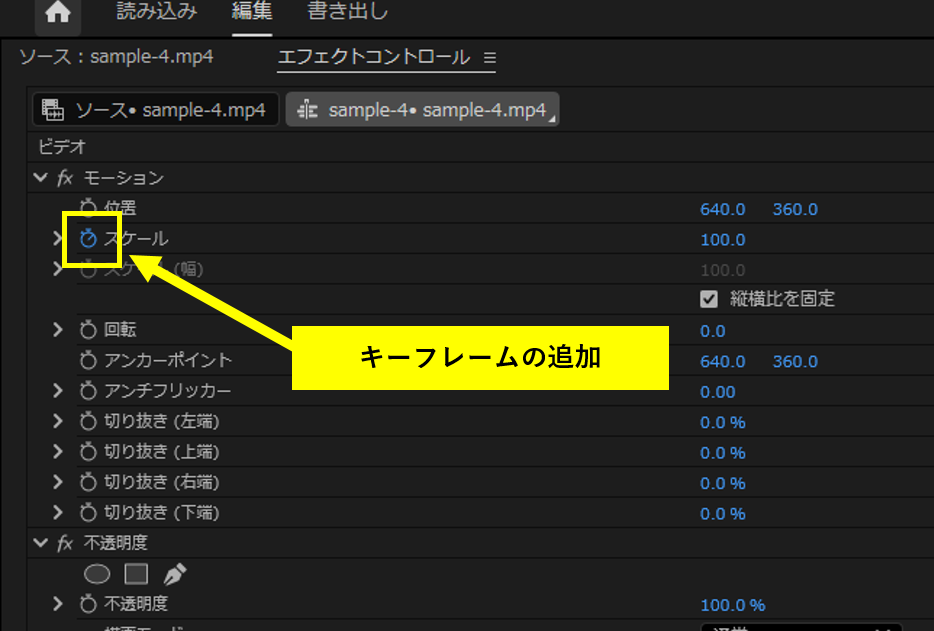Click the 640.0 position value field
This screenshot has width=934, height=631.
click(x=722, y=208)
